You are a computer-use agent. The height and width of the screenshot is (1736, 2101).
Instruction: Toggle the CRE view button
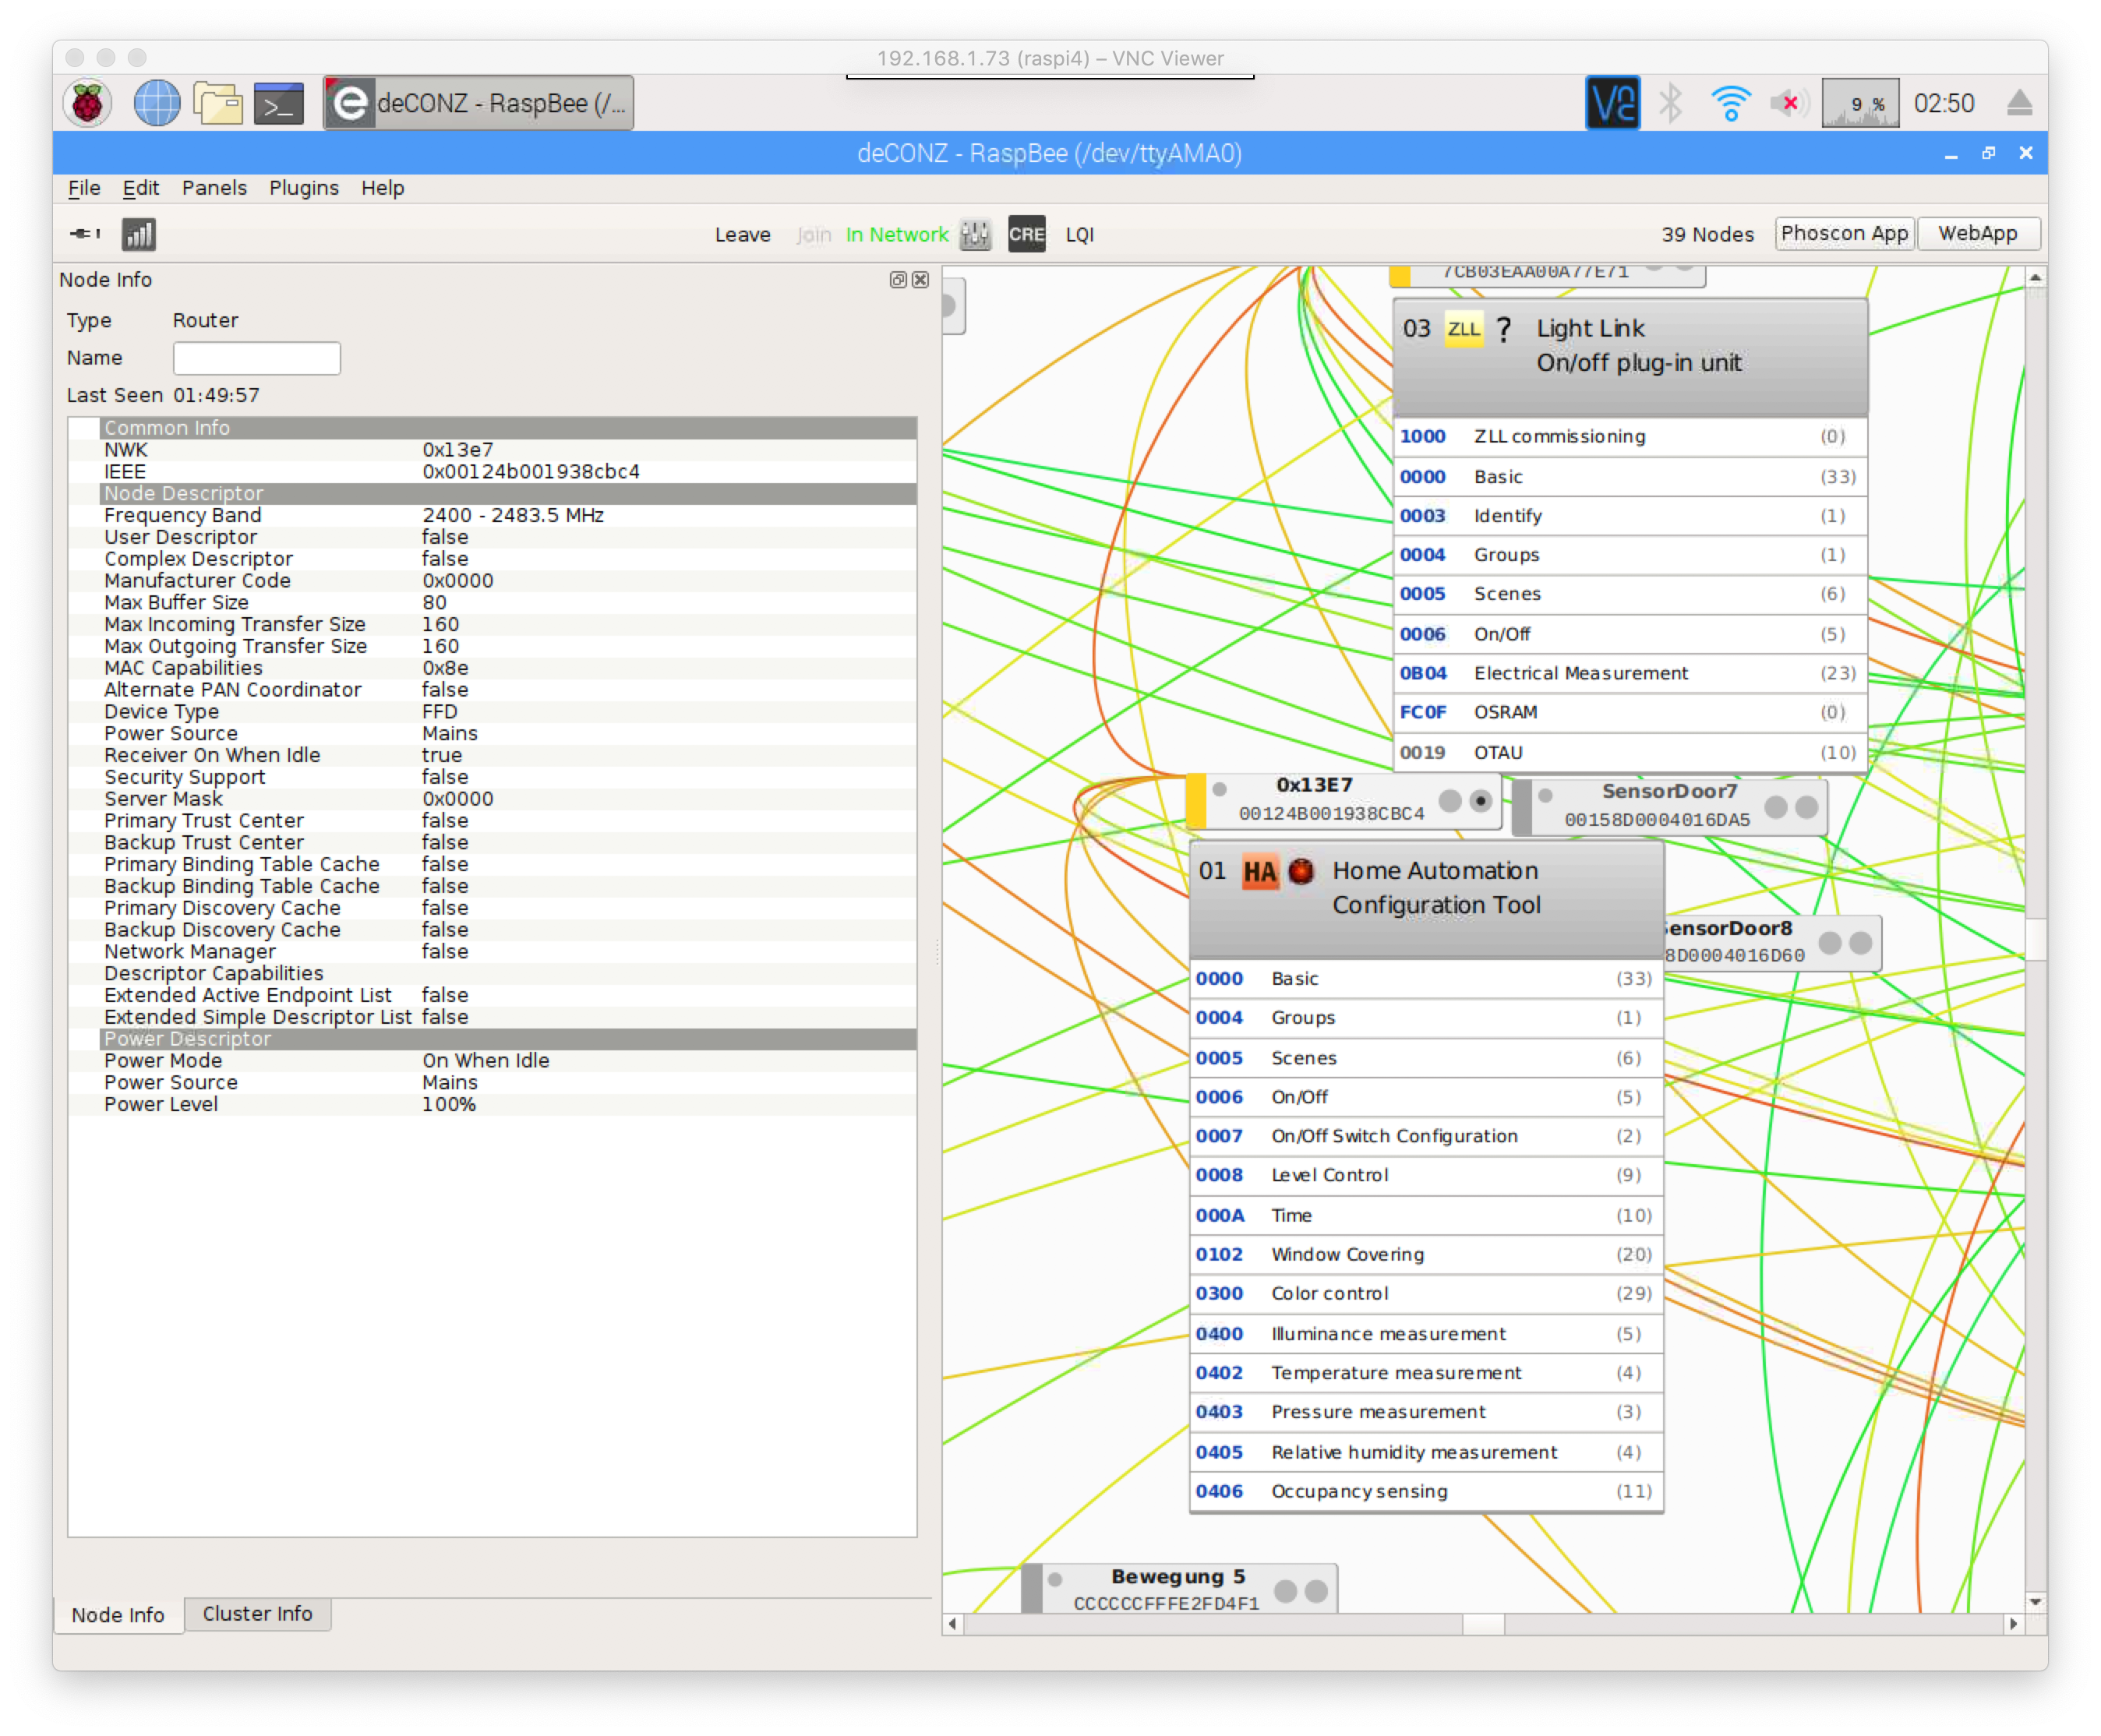pyautogui.click(x=1026, y=234)
